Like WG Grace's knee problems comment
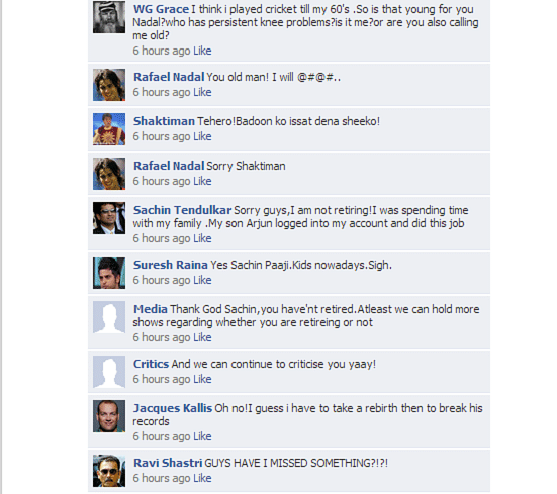Viewport: 557px width, 494px height. (x=202, y=51)
